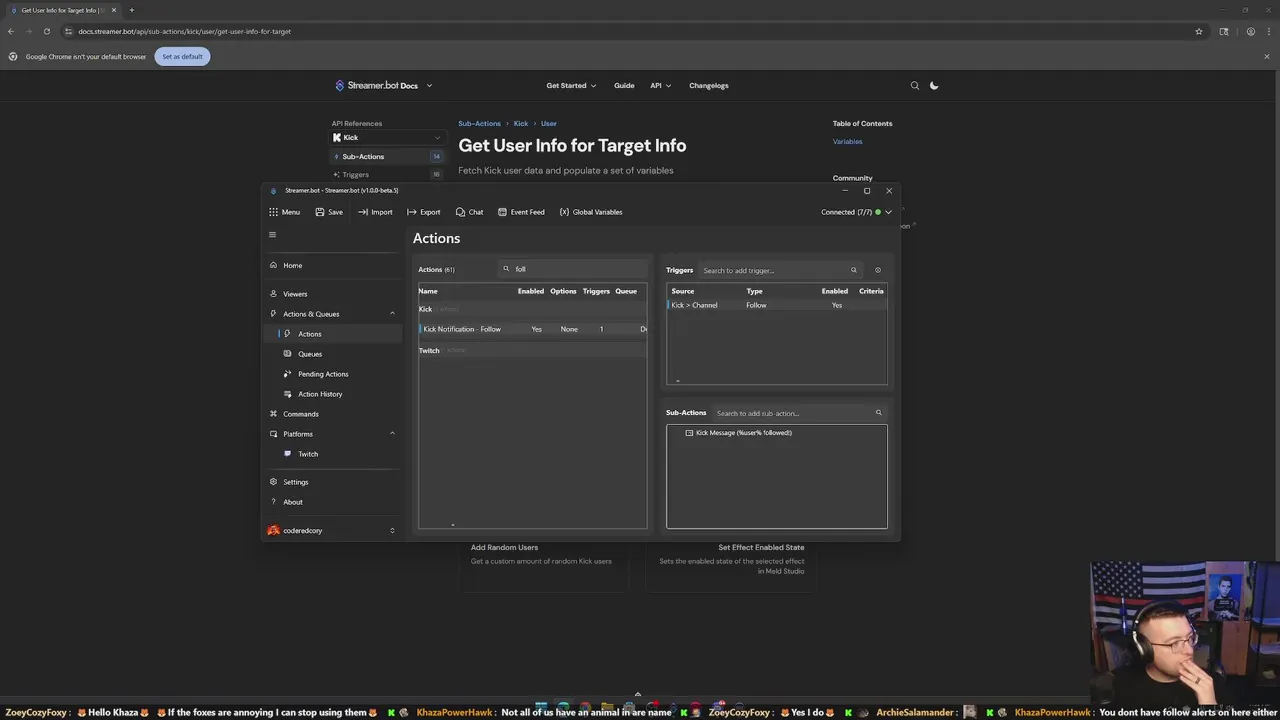Open Global Variables in Streamer.bot
The width and height of the screenshot is (1280, 720).
click(590, 212)
